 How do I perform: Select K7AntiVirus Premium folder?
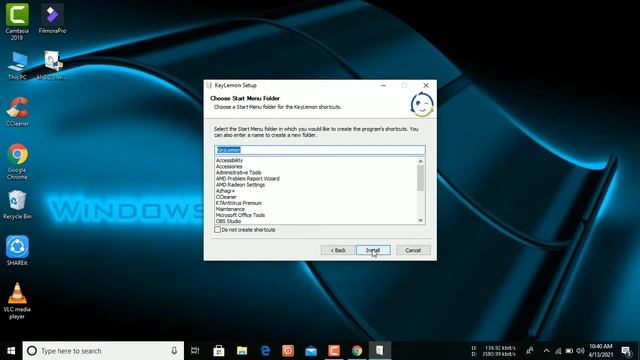239,203
